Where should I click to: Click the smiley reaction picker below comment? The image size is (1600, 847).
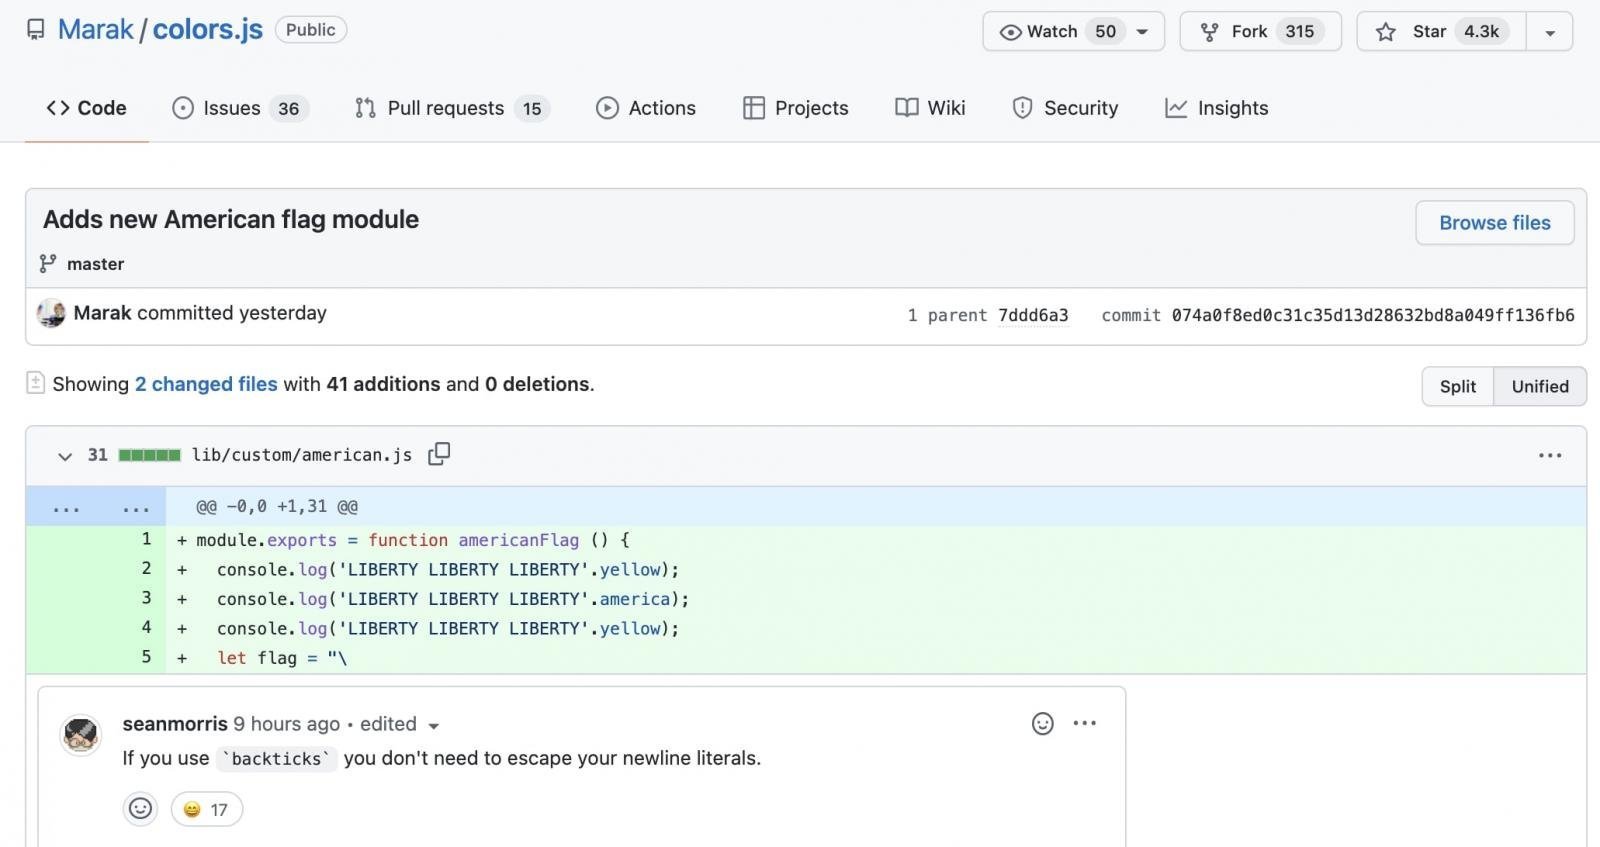click(141, 809)
